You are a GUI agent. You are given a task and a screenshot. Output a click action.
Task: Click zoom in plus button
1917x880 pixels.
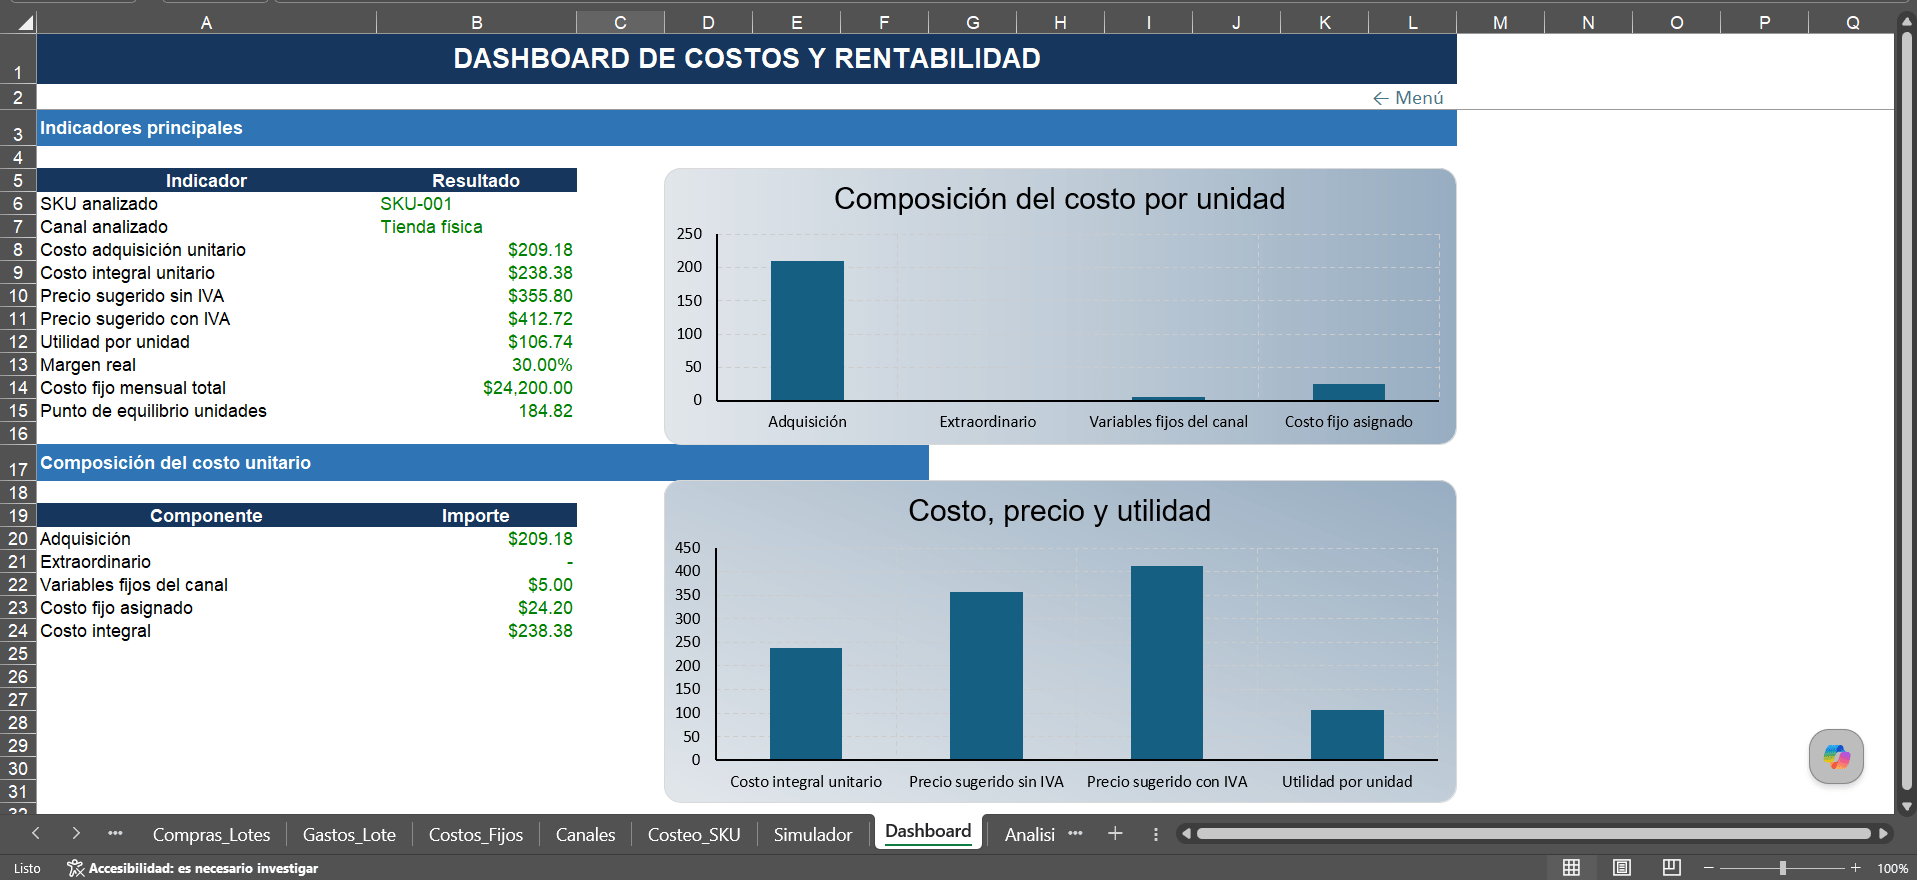(1856, 868)
